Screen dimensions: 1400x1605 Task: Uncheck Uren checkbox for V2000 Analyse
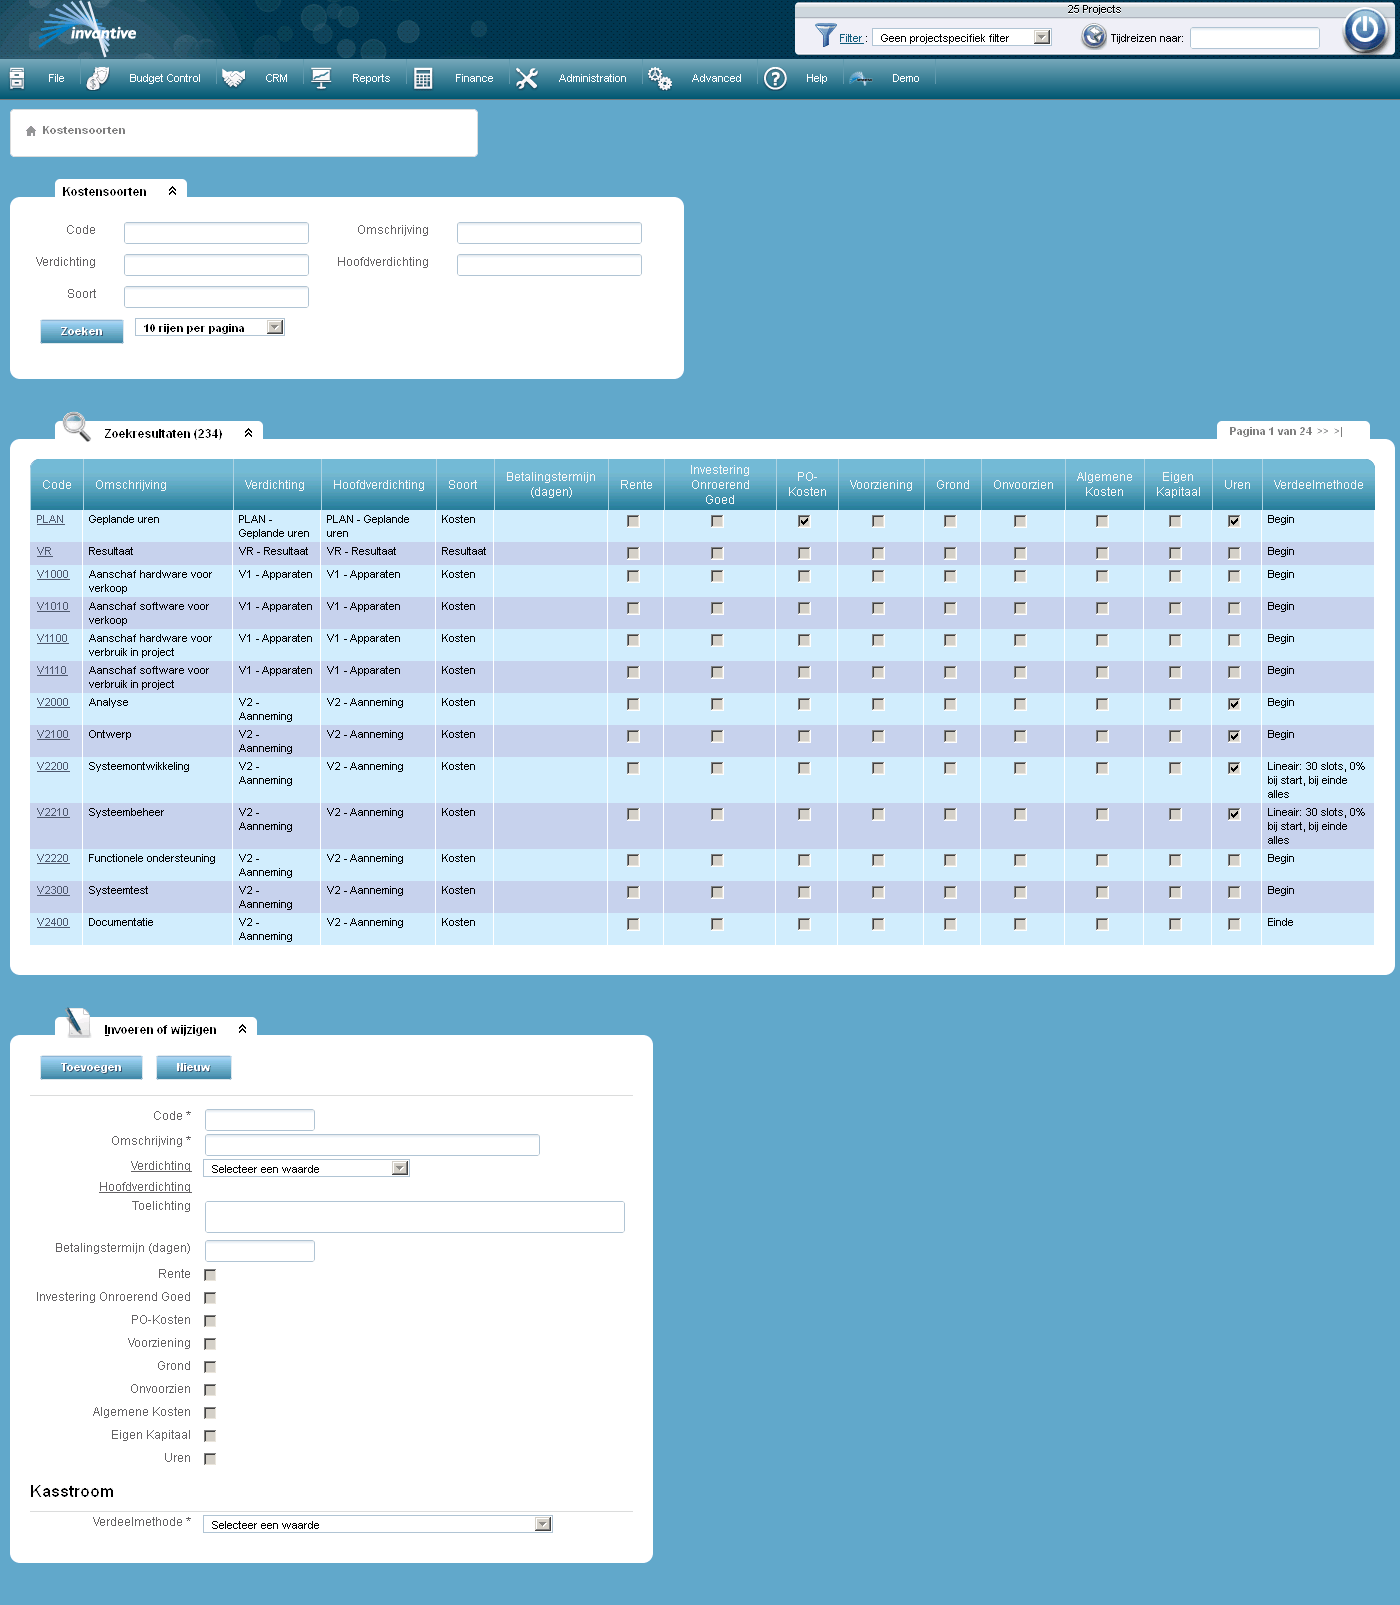(x=1234, y=704)
